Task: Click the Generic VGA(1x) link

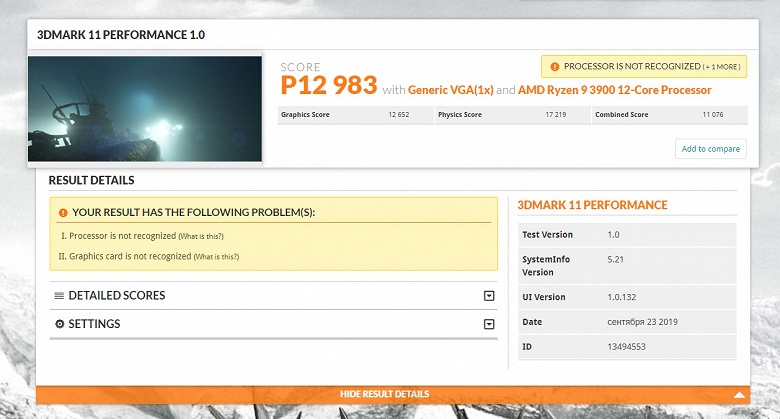Action: (x=451, y=90)
